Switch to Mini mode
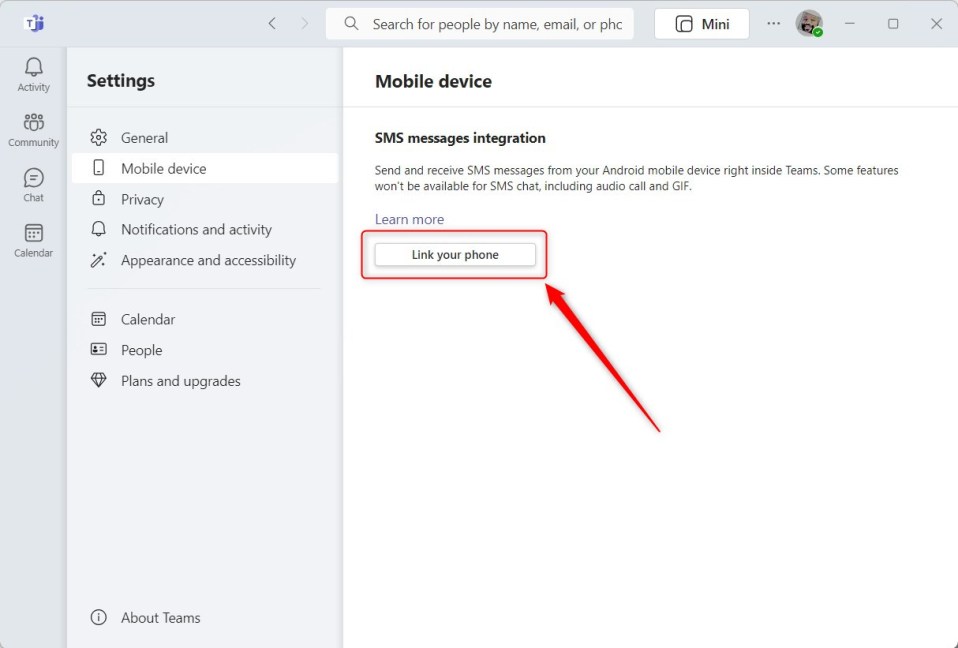The width and height of the screenshot is (958, 648). point(701,23)
